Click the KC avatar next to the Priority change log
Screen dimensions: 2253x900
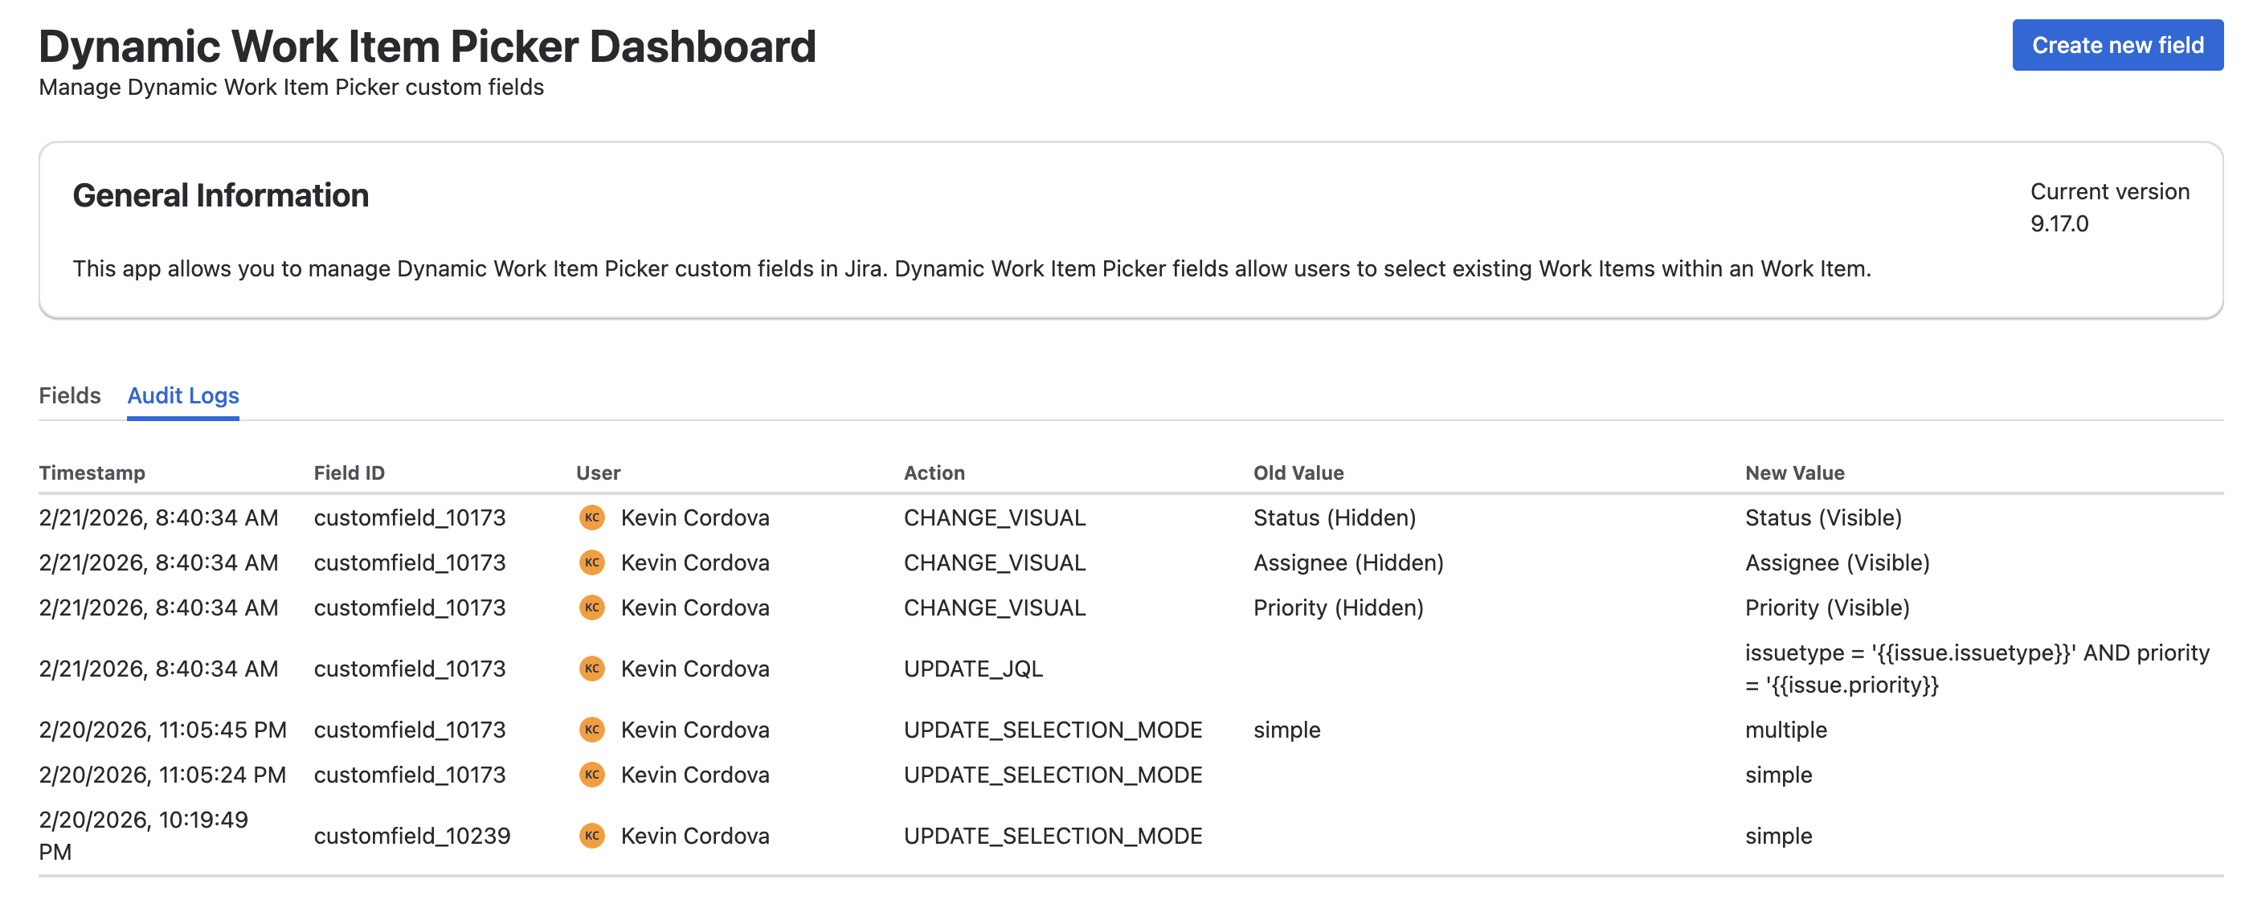tap(592, 607)
